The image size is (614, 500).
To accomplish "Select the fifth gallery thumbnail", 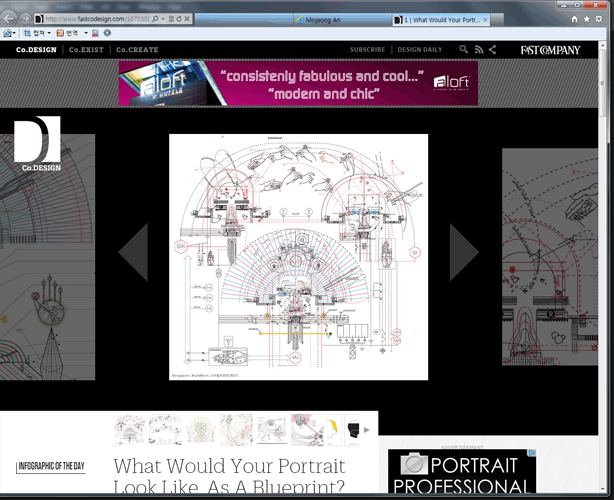I will pyautogui.click(x=272, y=430).
